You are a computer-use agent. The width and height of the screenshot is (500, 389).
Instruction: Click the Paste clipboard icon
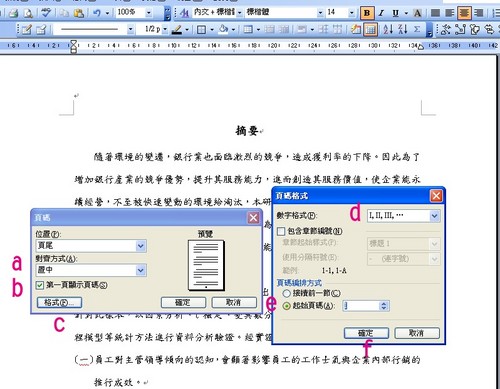click(79, 13)
